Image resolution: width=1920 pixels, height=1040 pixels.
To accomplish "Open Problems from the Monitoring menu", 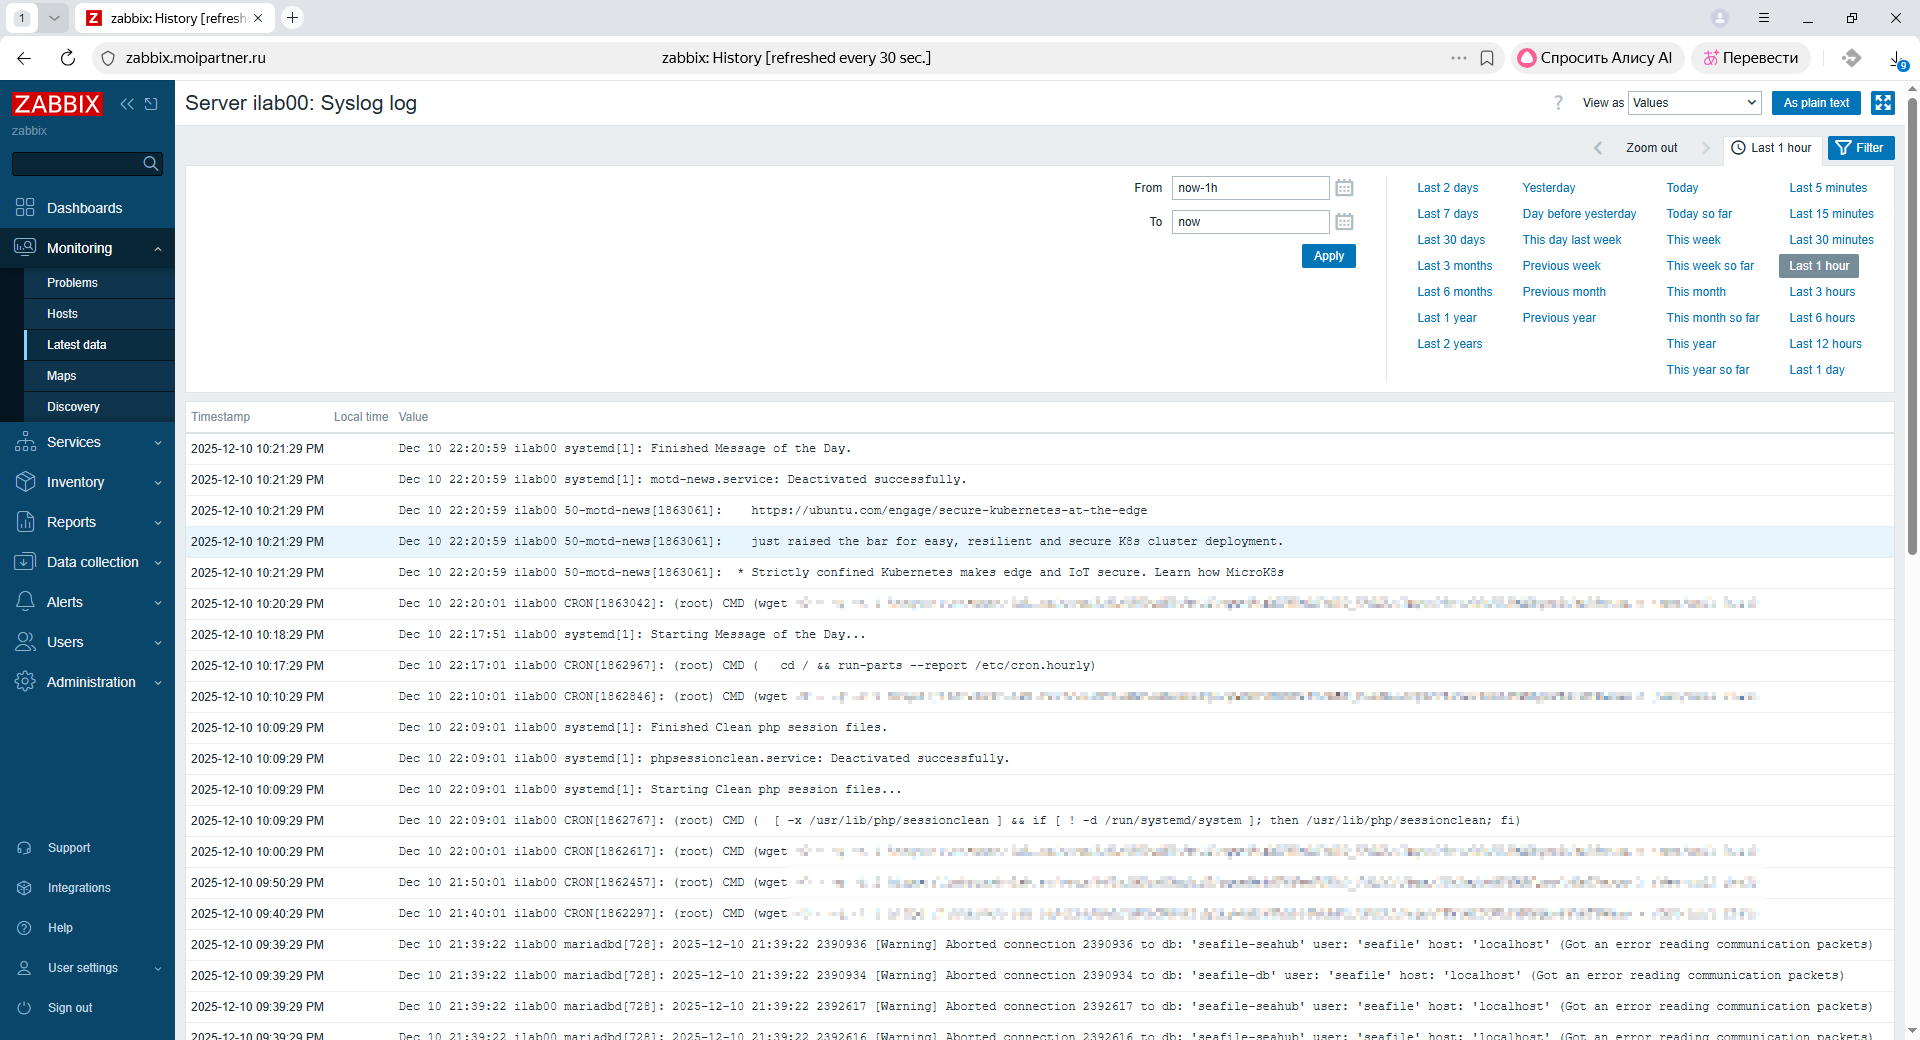I will click(71, 282).
